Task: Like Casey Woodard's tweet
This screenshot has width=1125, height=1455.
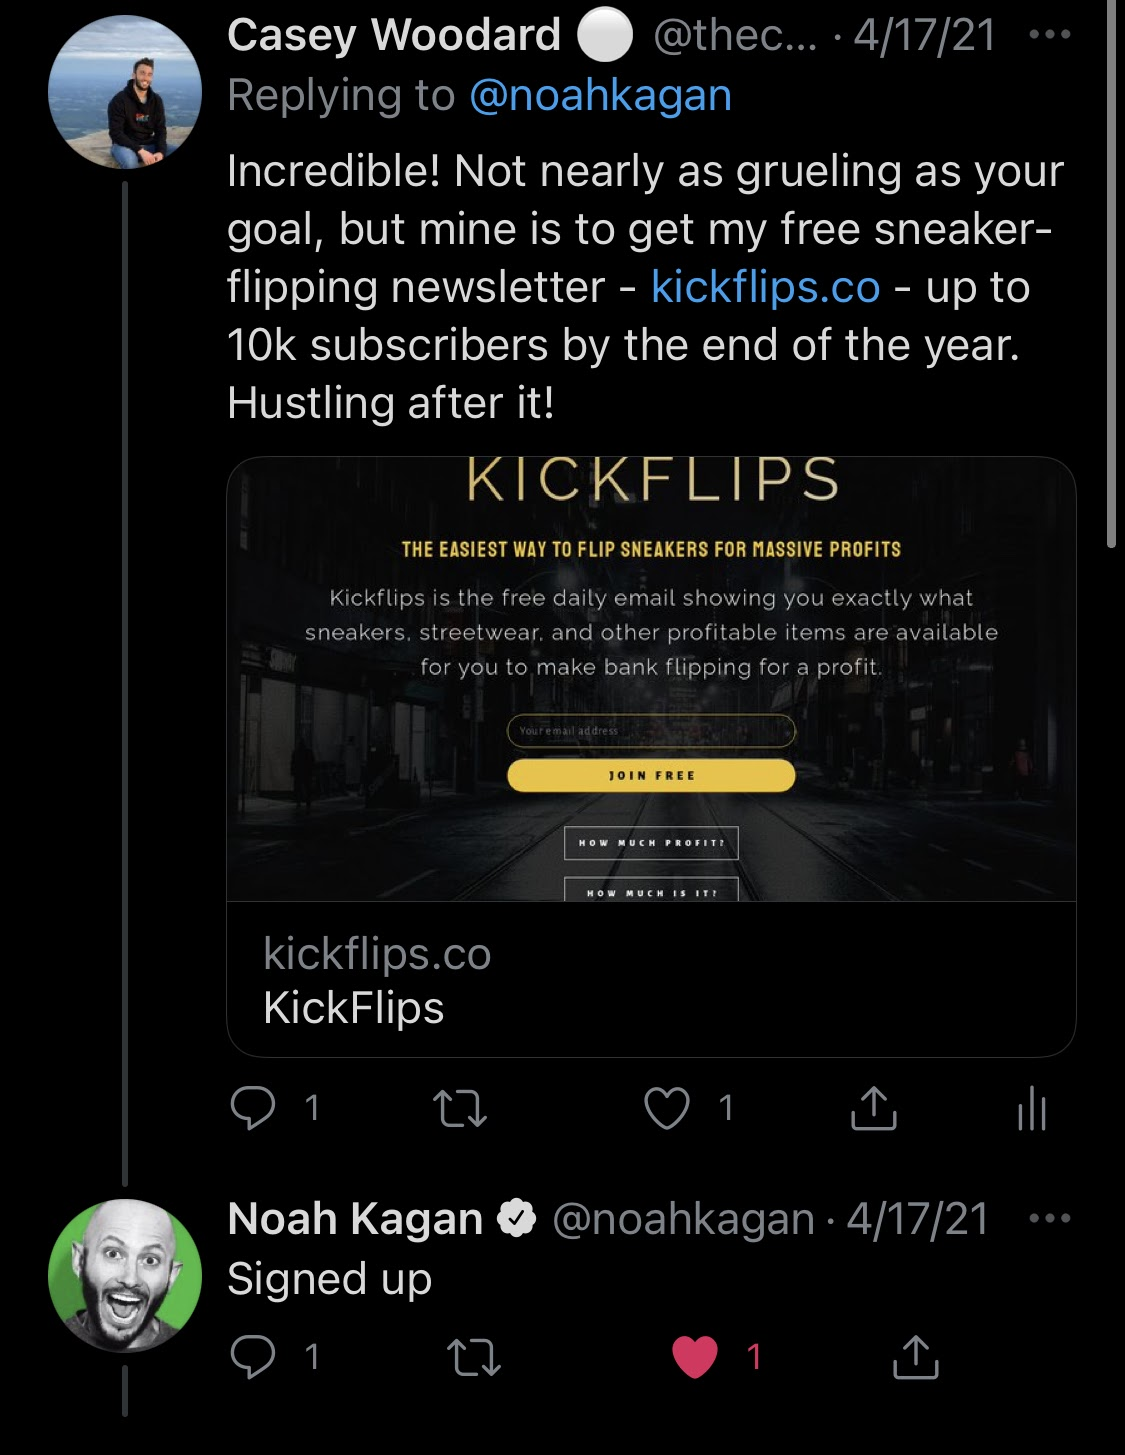Action: pyautogui.click(x=667, y=1108)
